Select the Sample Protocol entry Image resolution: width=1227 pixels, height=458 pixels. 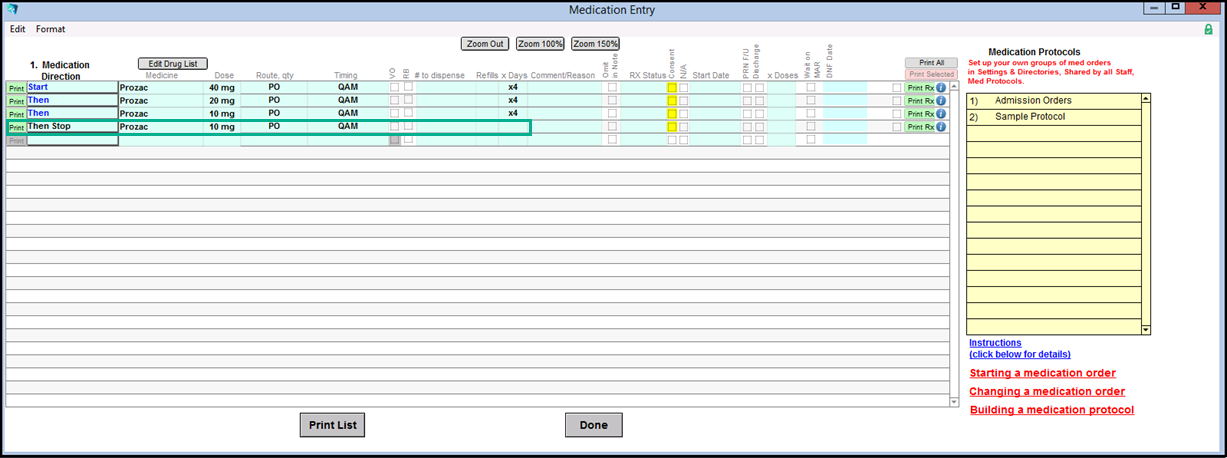tap(1053, 117)
